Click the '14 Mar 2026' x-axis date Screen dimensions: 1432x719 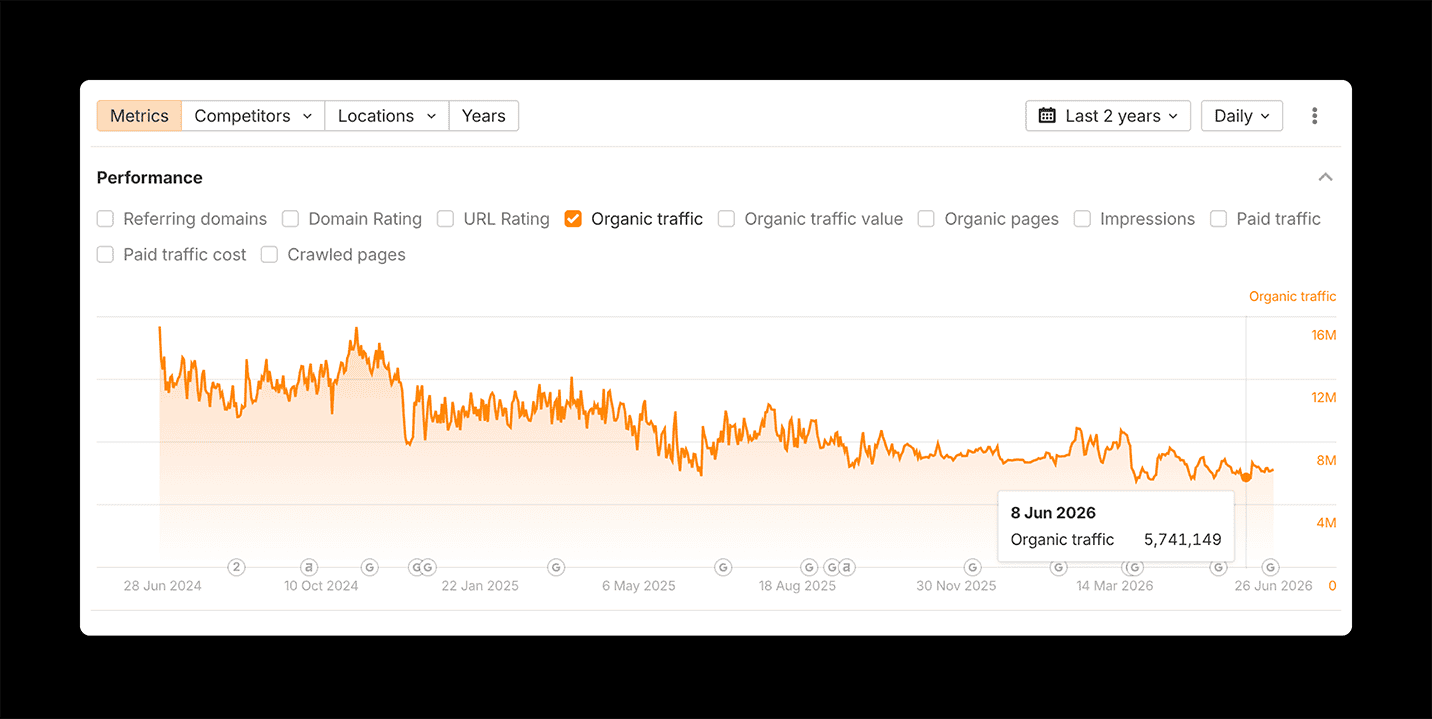[x=1115, y=586]
